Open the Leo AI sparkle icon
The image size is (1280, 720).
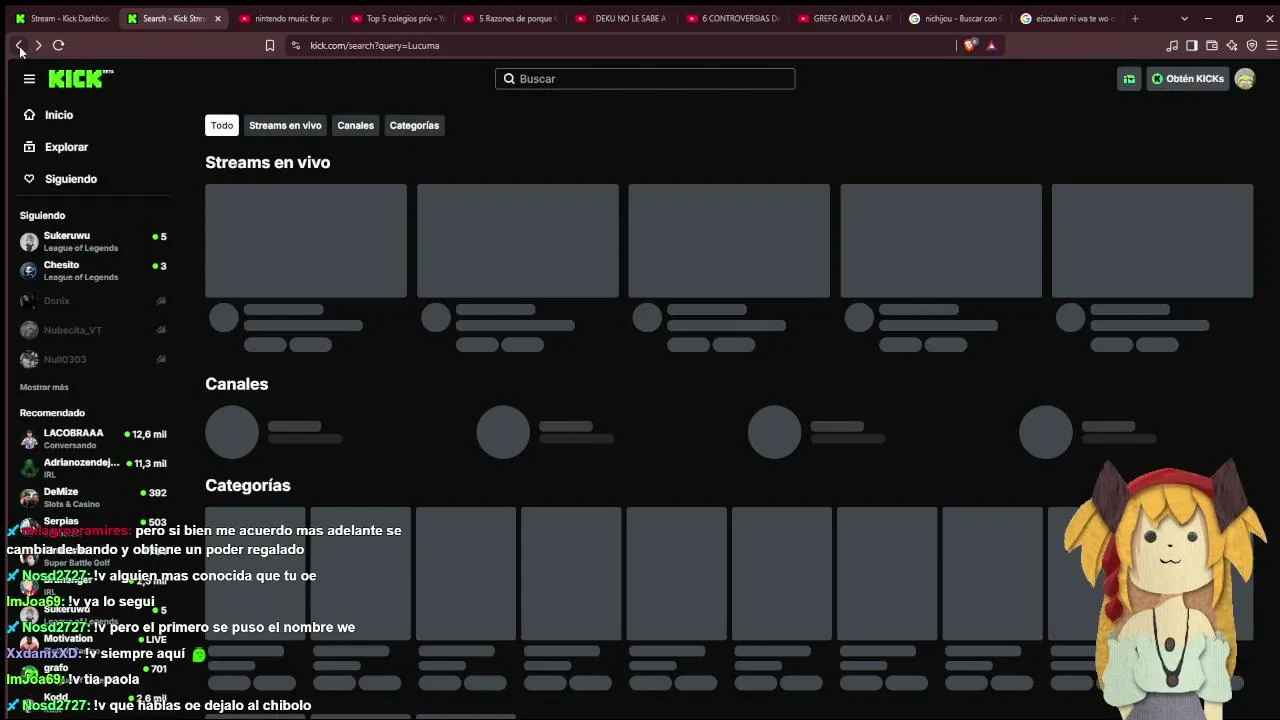(1232, 45)
